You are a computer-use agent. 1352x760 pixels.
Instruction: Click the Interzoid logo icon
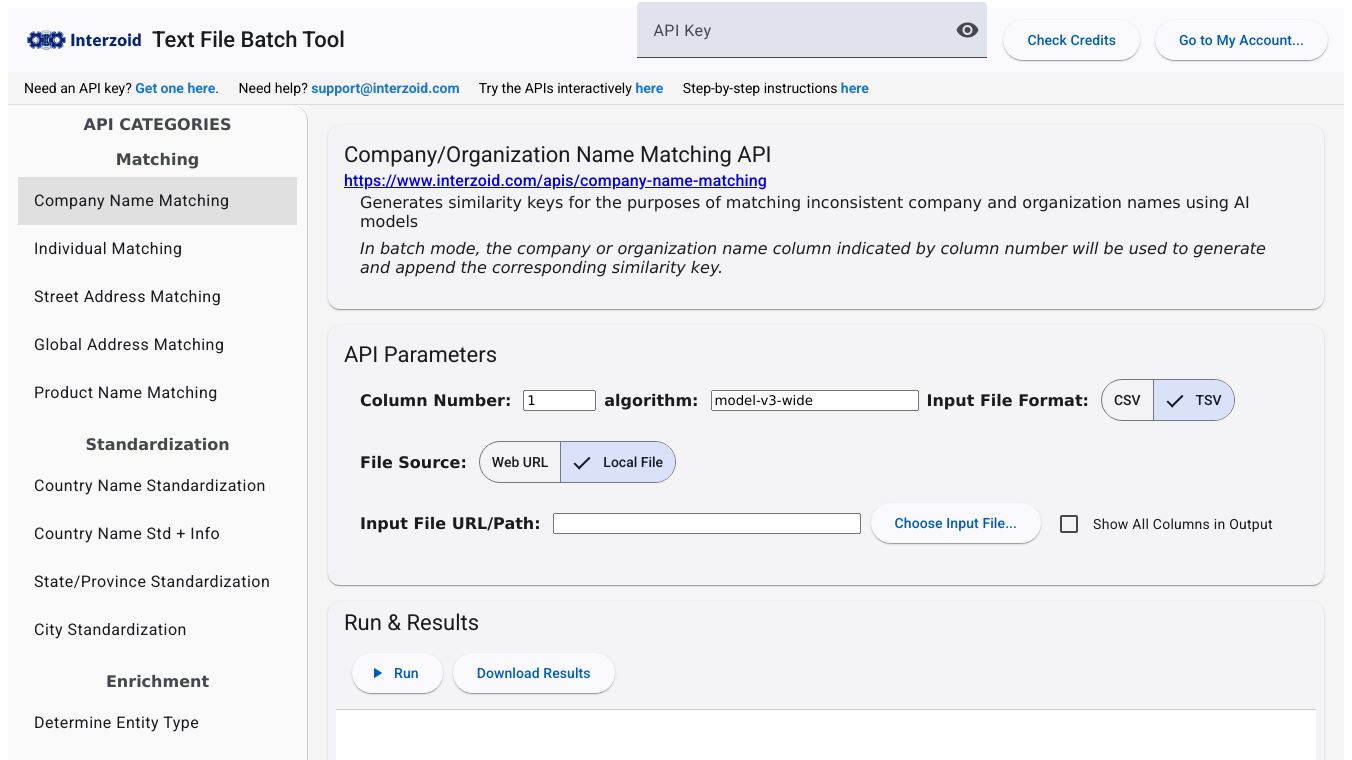tap(46, 40)
